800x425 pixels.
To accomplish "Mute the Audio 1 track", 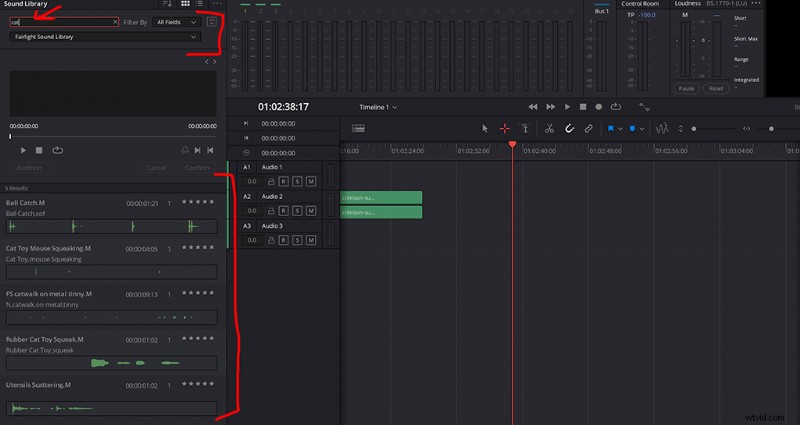I will tap(311, 182).
